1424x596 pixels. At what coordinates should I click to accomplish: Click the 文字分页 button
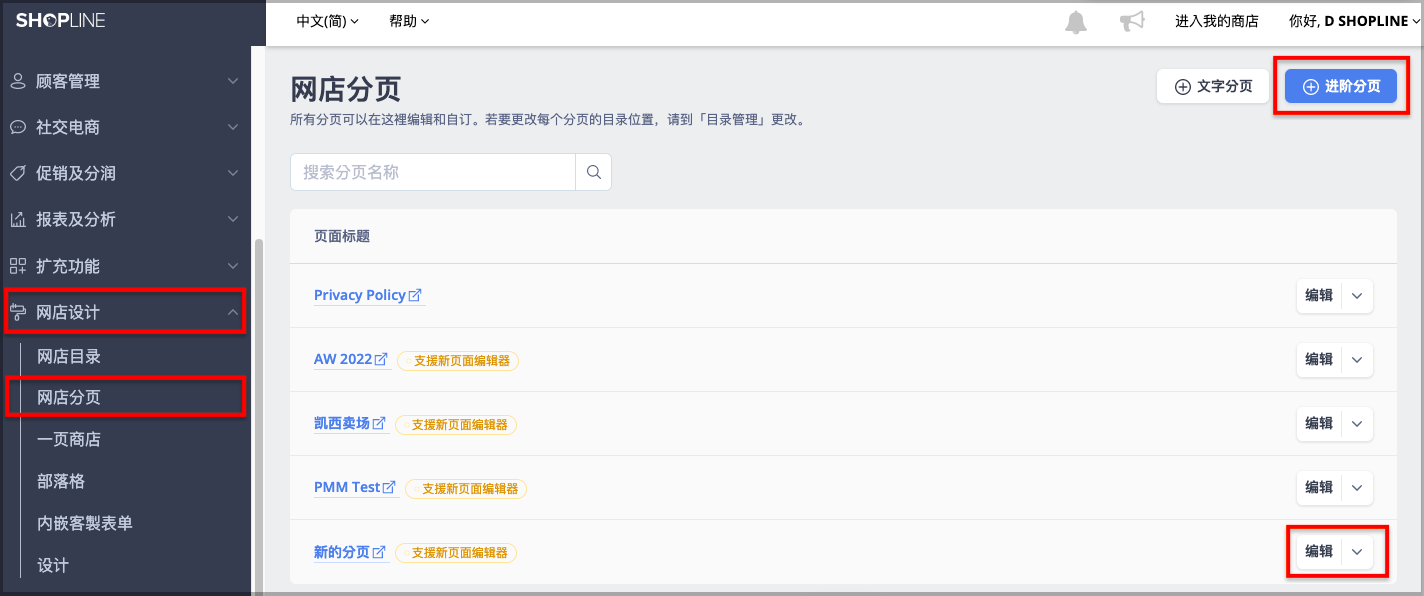pos(1213,86)
